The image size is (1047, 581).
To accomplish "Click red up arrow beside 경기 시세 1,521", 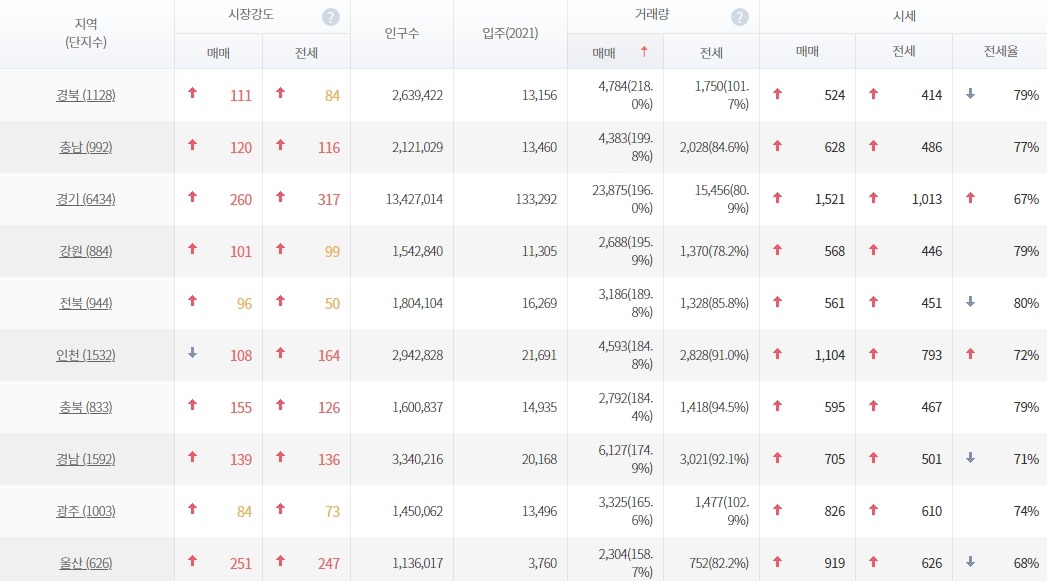I will pos(777,198).
